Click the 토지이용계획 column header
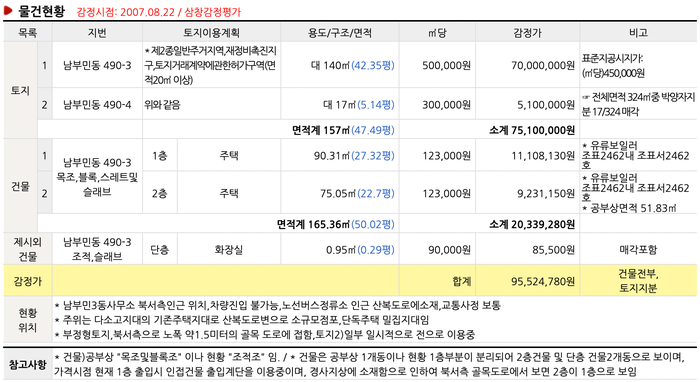 [212, 33]
